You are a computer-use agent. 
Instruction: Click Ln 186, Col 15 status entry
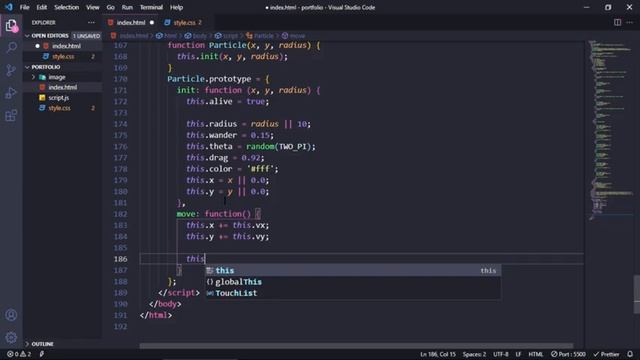coord(438,354)
